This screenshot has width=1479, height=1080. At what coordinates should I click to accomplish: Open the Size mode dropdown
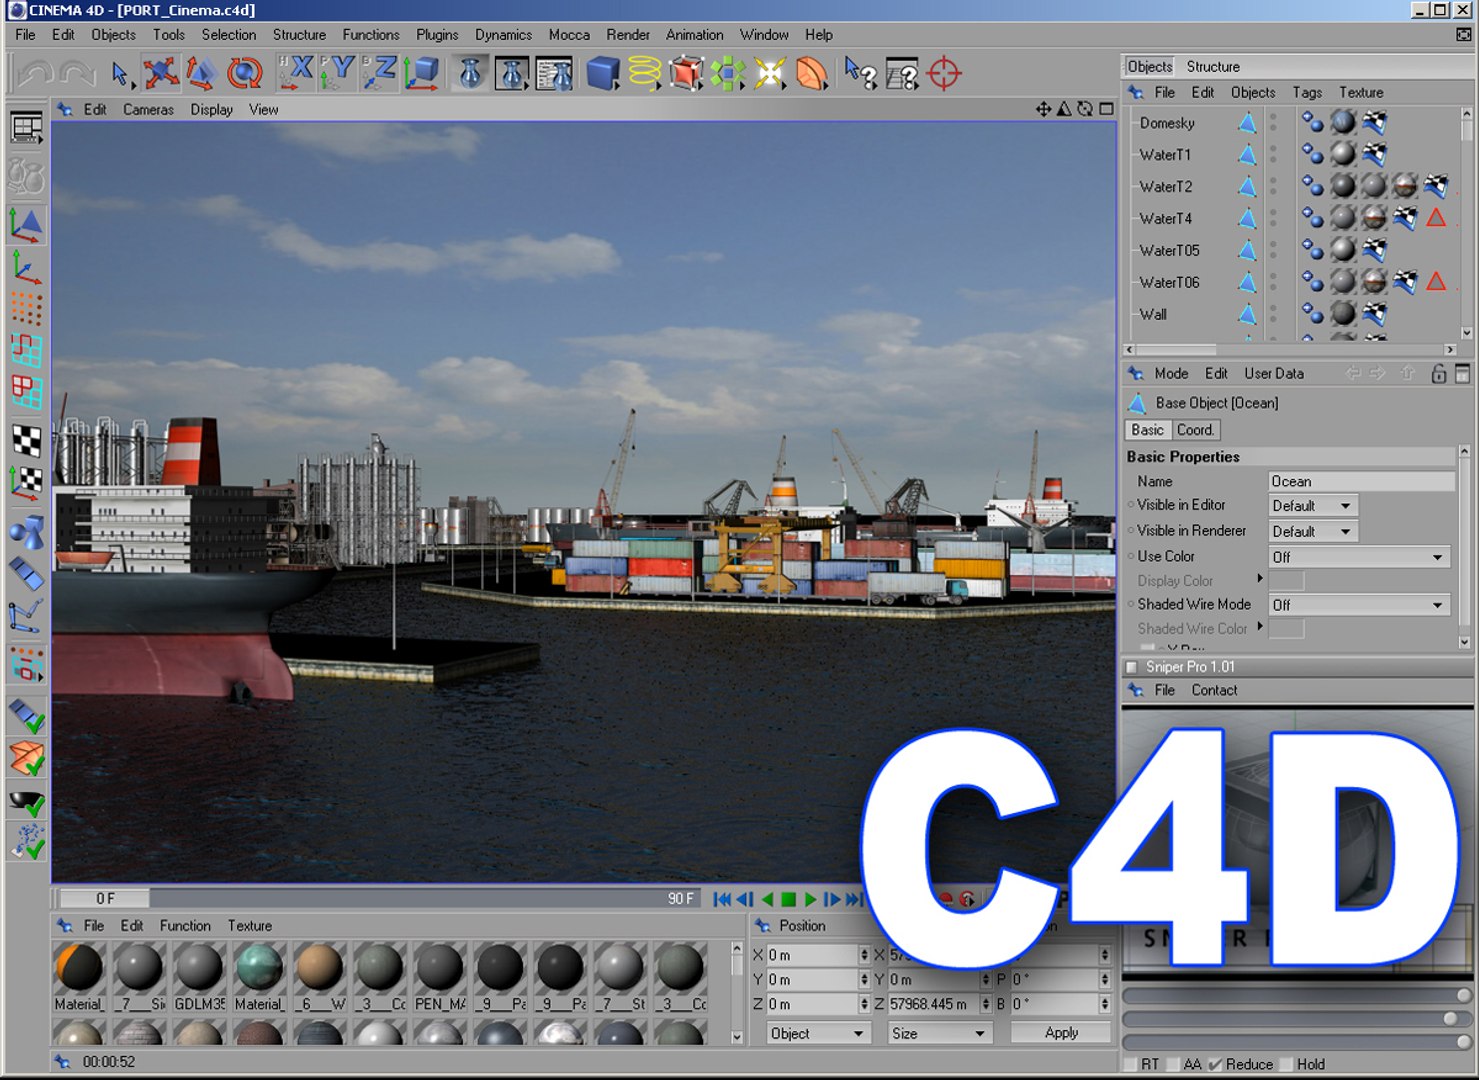coord(938,1034)
